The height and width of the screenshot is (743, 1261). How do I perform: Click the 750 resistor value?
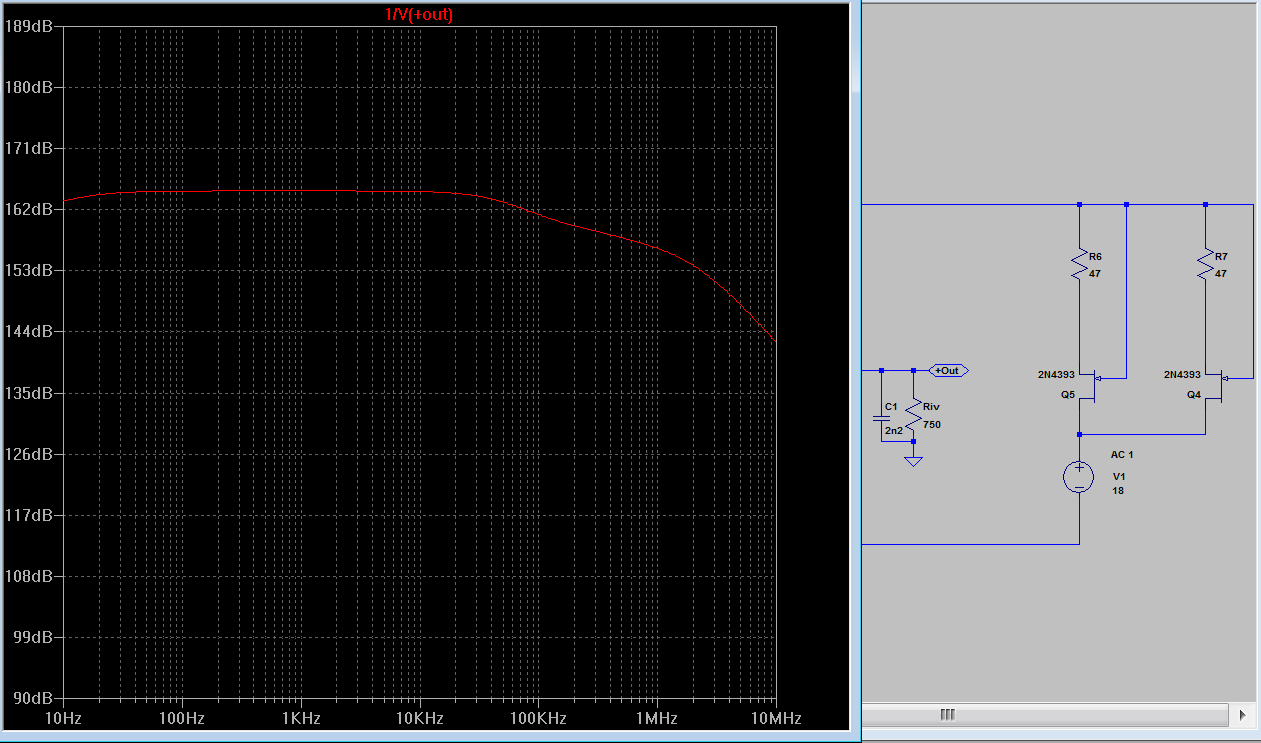932,424
